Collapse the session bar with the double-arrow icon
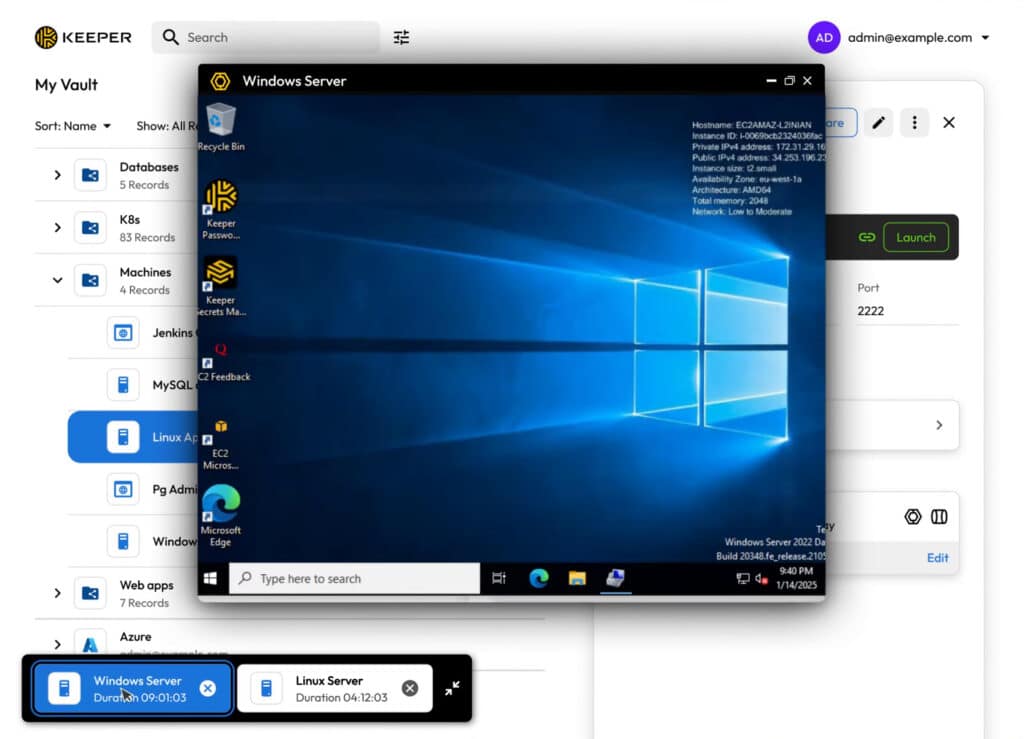This screenshot has width=1024, height=739. click(x=452, y=688)
